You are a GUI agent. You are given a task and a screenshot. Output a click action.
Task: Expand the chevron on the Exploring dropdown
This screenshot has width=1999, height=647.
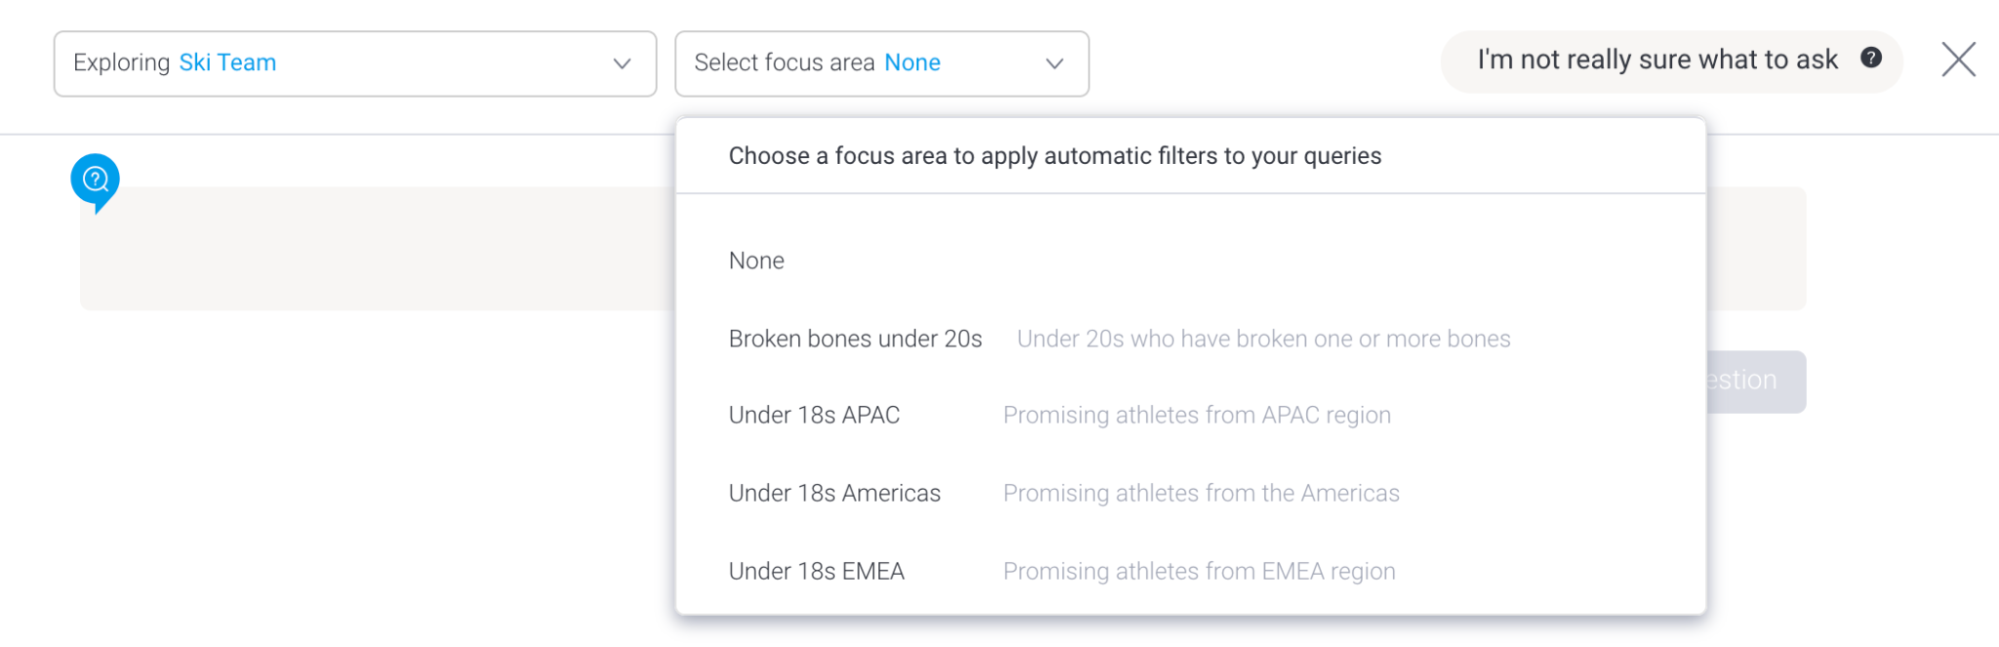[x=622, y=64]
